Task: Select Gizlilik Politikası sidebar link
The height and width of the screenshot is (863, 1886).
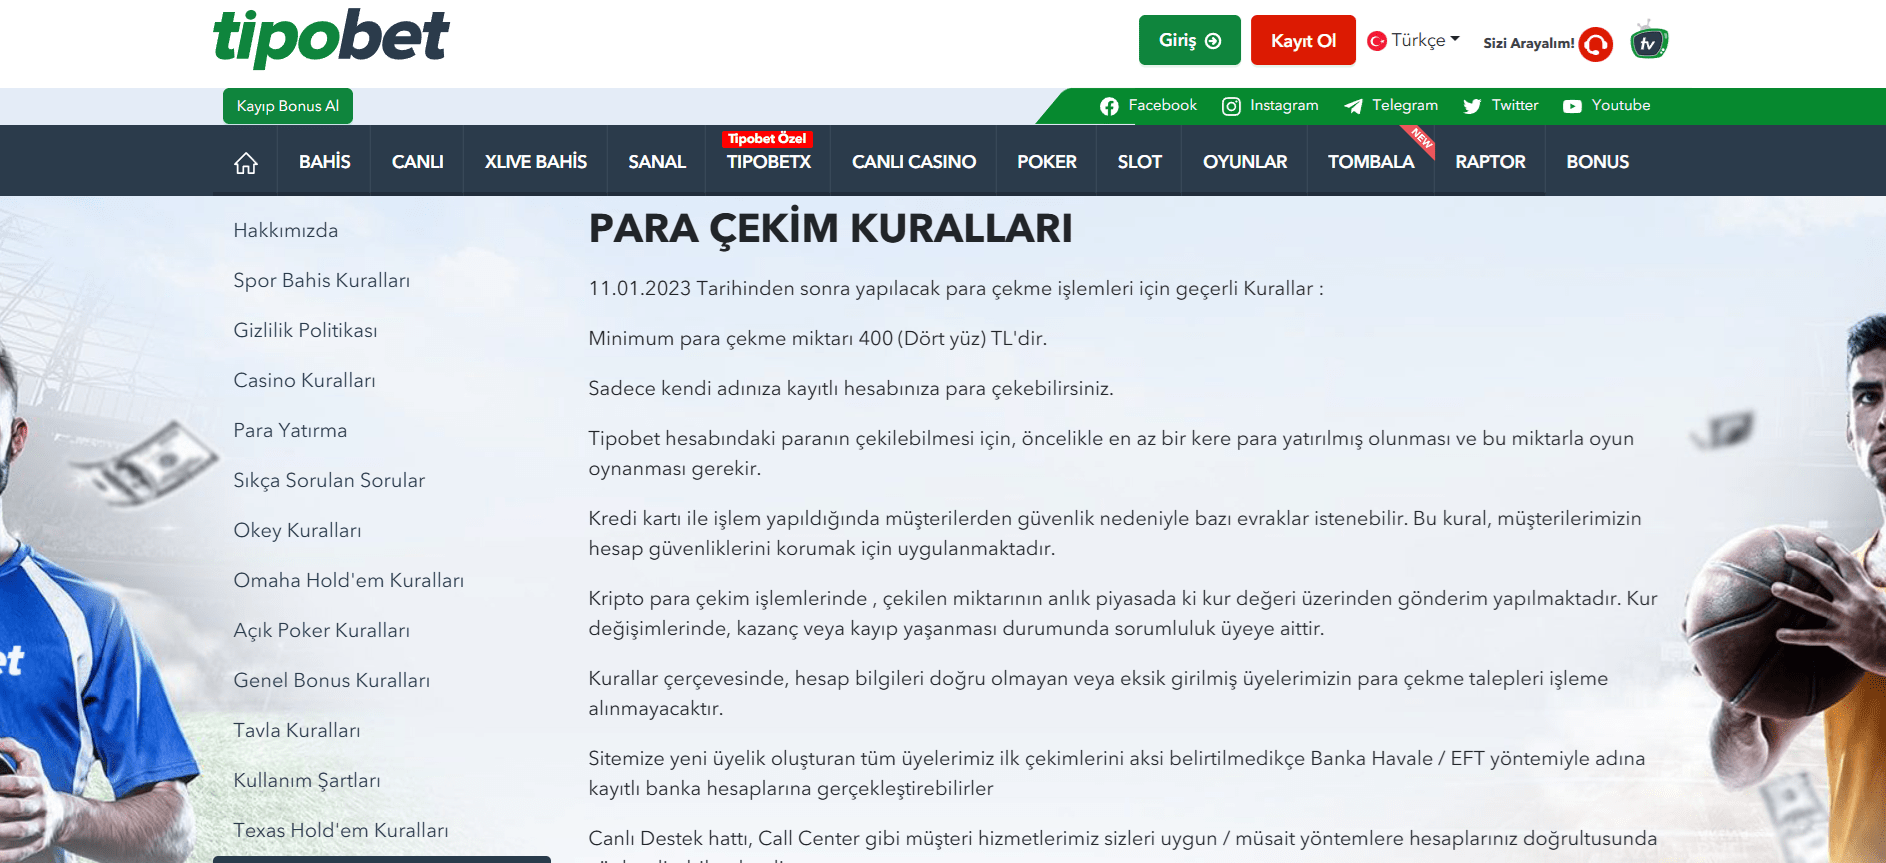Action: pyautogui.click(x=305, y=331)
